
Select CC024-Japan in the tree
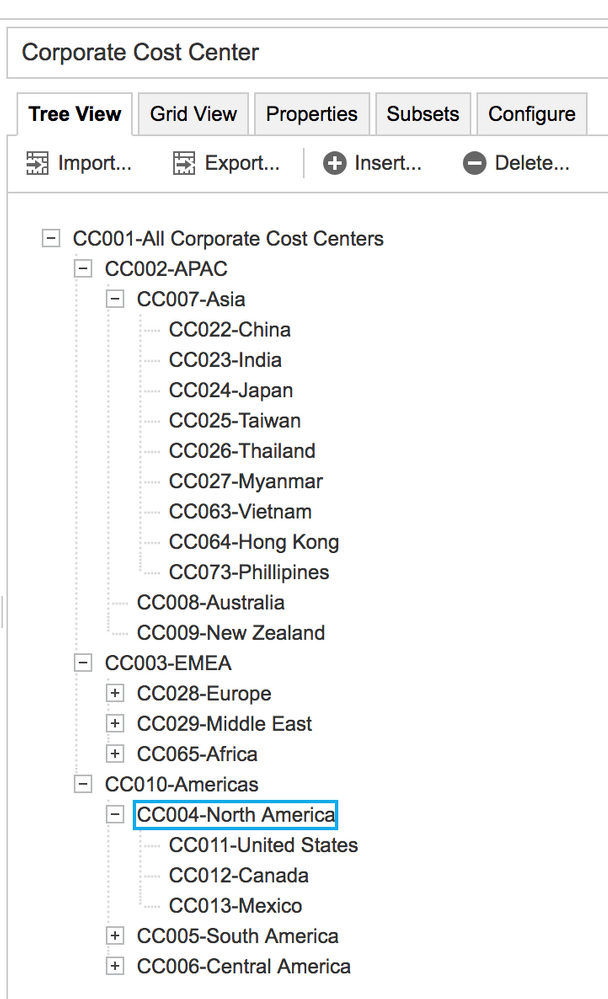230,390
